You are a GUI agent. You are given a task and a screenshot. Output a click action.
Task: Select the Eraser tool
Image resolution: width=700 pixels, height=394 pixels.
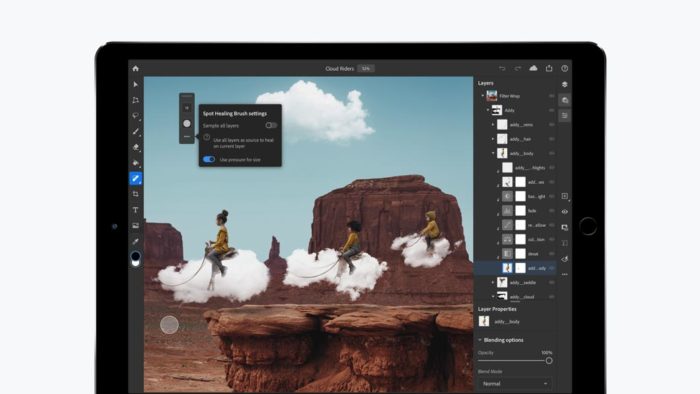(x=135, y=147)
